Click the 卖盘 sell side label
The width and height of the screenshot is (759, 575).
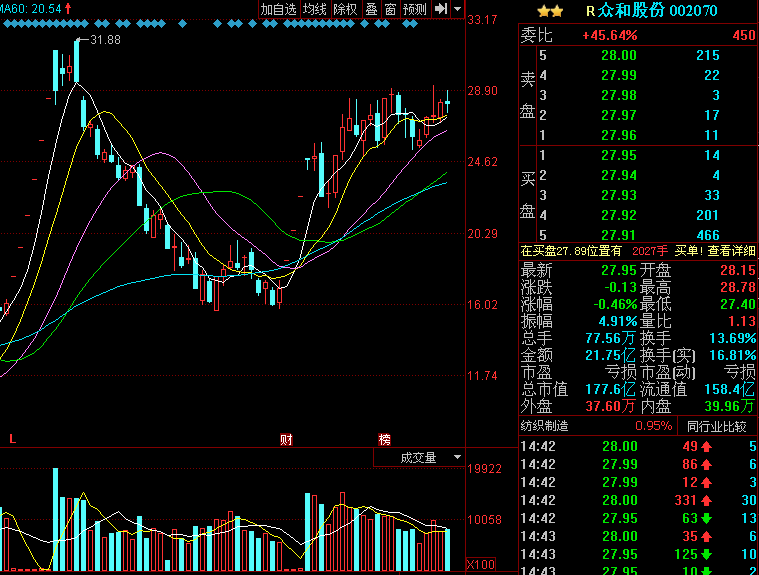[x=527, y=95]
